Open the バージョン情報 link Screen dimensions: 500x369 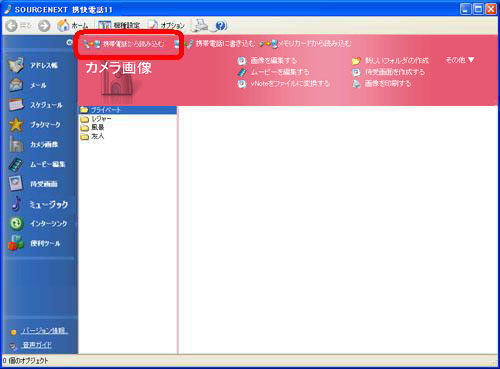(x=45, y=331)
